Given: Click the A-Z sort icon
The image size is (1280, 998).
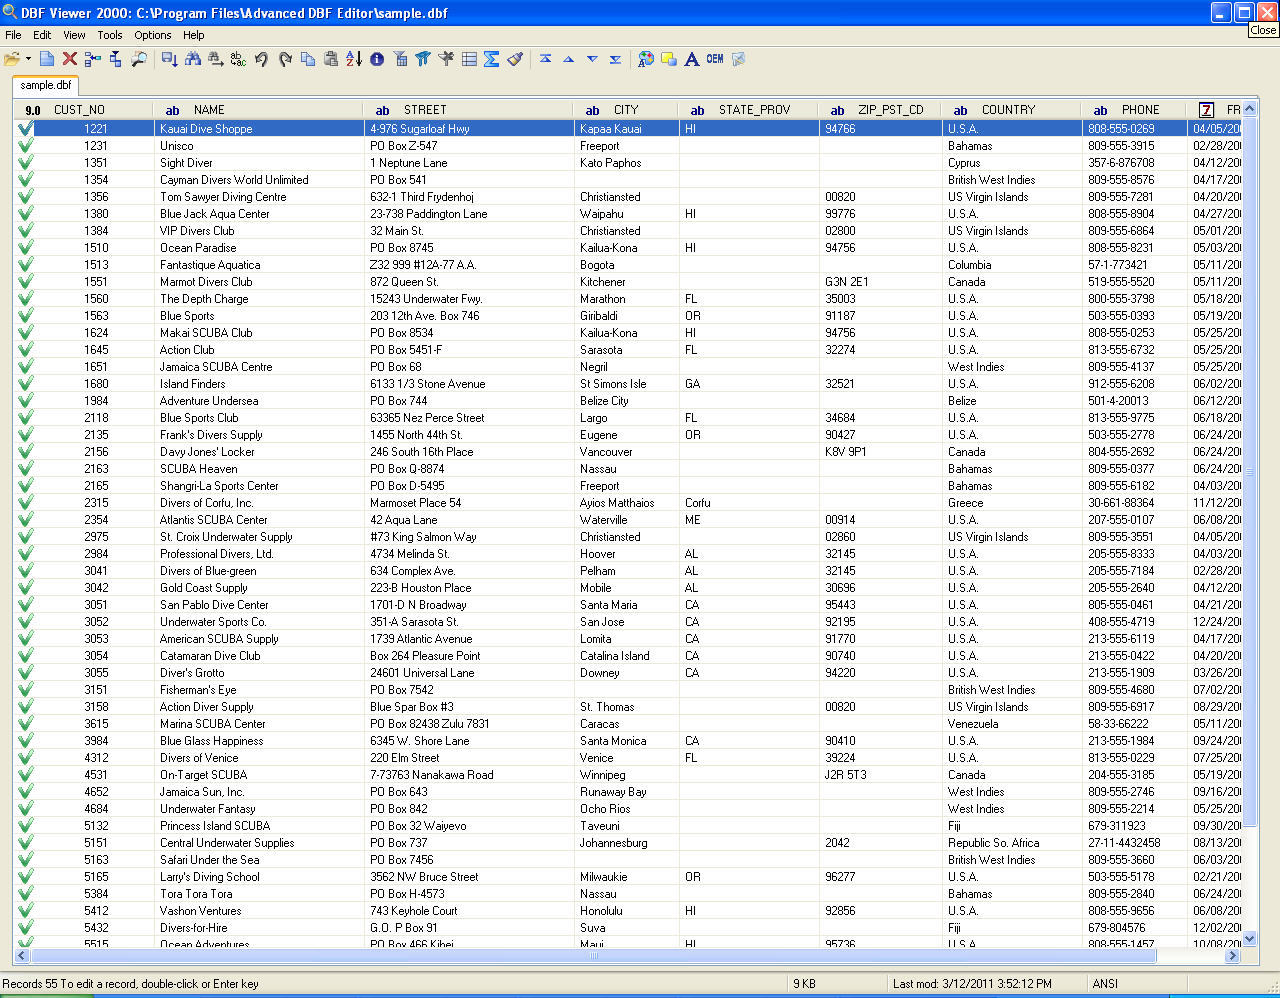Looking at the screenshot, I should [x=354, y=59].
